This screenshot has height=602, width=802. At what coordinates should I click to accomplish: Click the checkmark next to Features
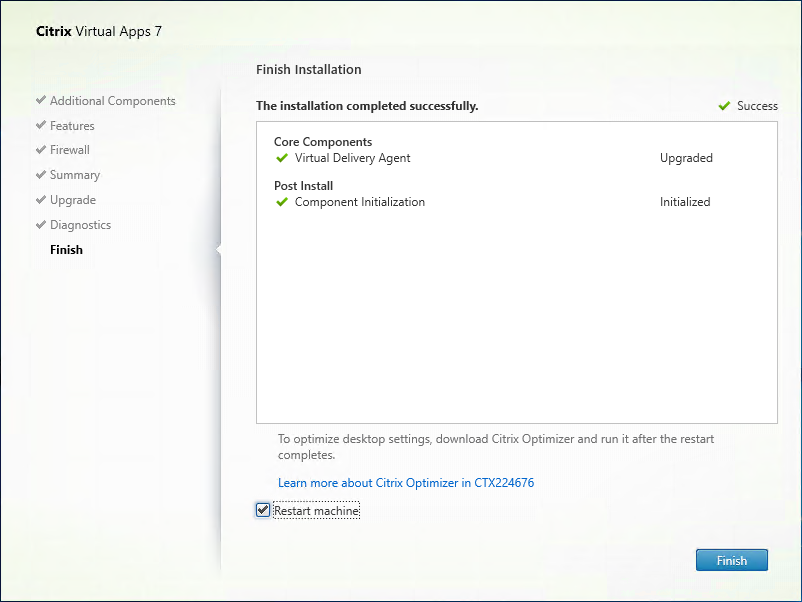point(41,125)
